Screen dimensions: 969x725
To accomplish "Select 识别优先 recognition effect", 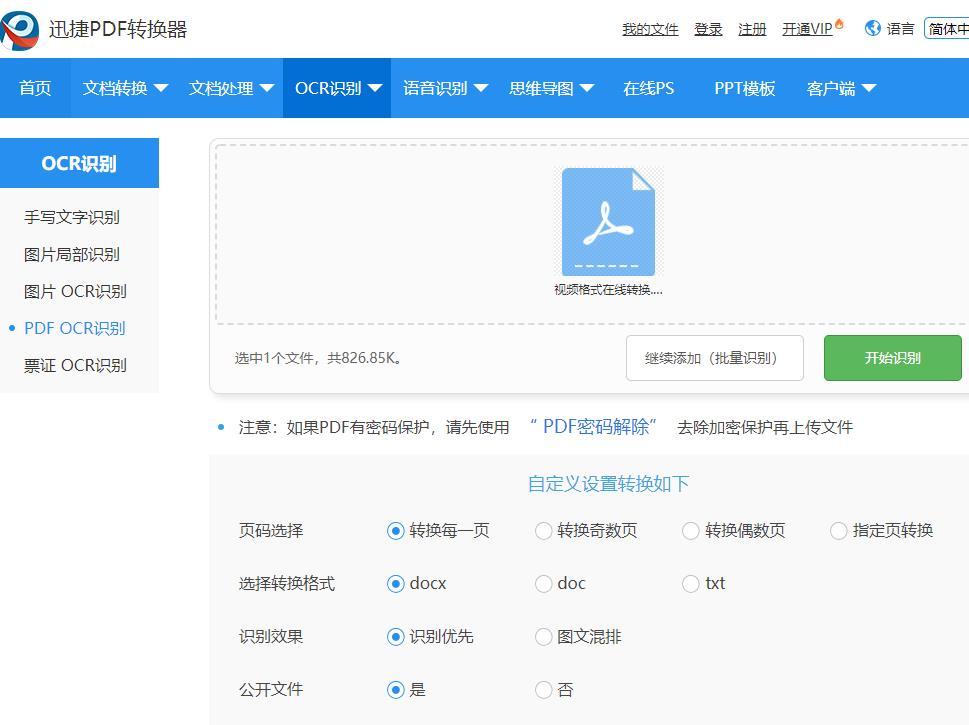I will click(396, 637).
